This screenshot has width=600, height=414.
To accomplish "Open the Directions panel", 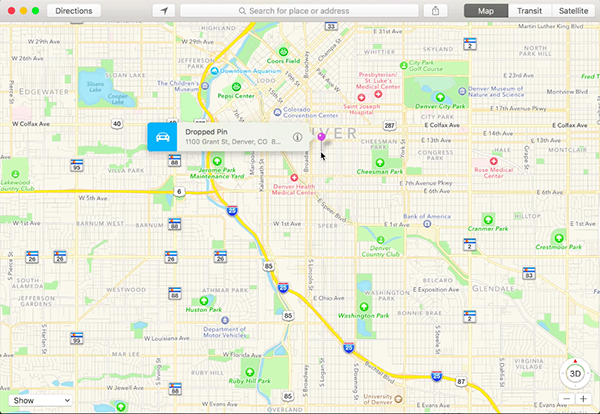I will click(74, 11).
